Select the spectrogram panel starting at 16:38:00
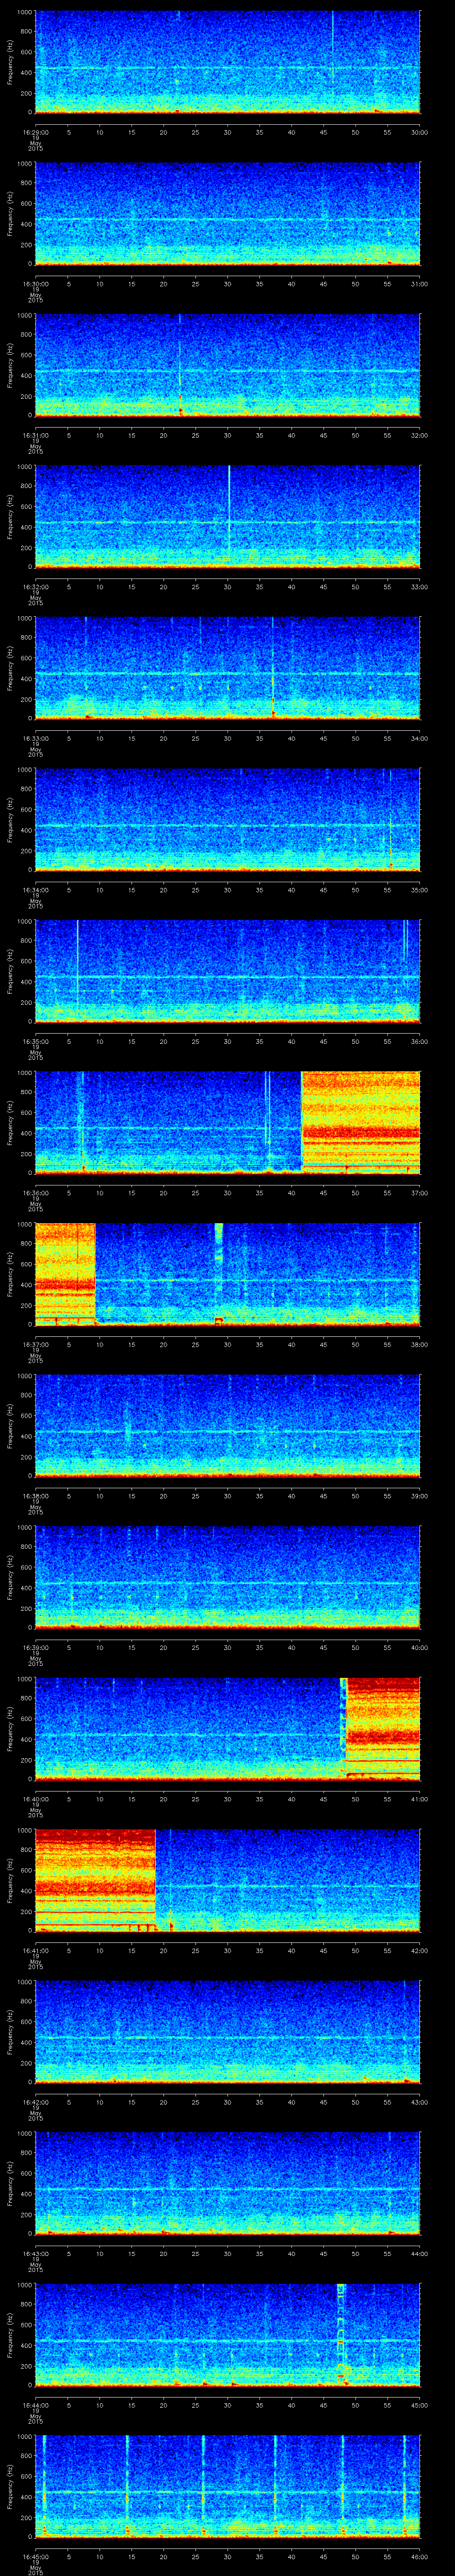455x2576 pixels. point(227,1425)
